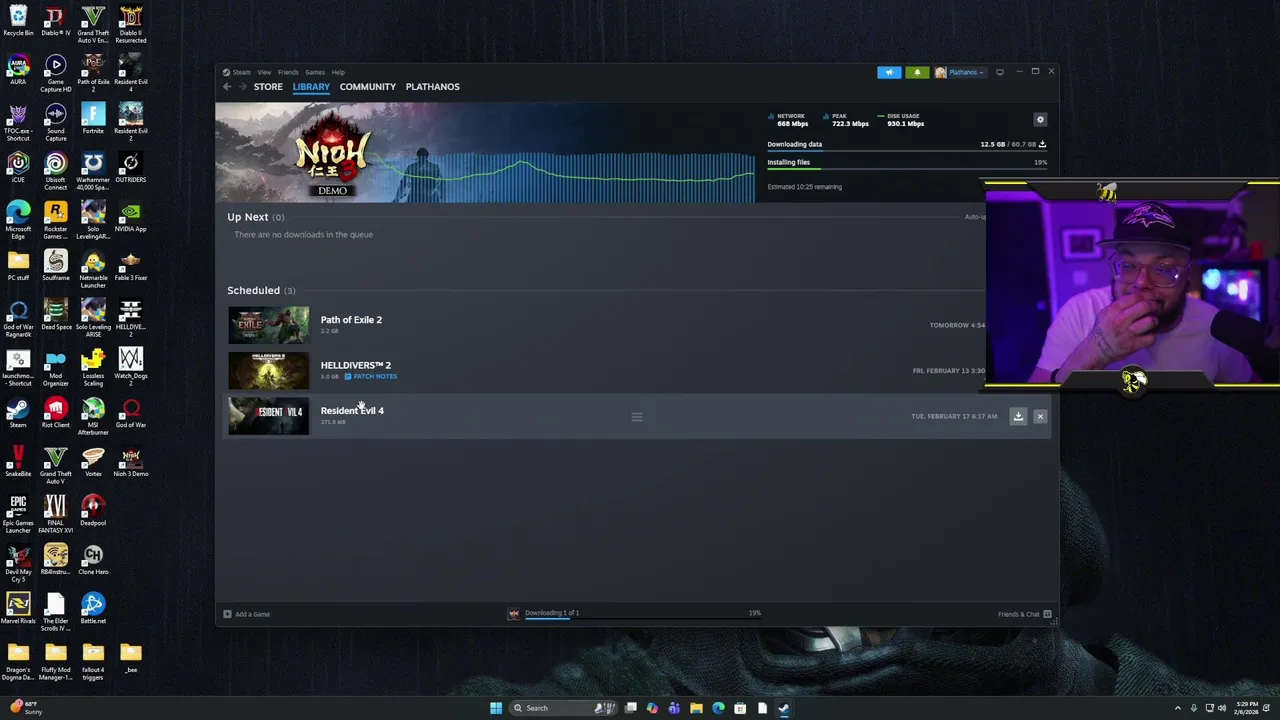Switch to LIBRARY tab
This screenshot has height=720, width=1280.
[x=311, y=87]
